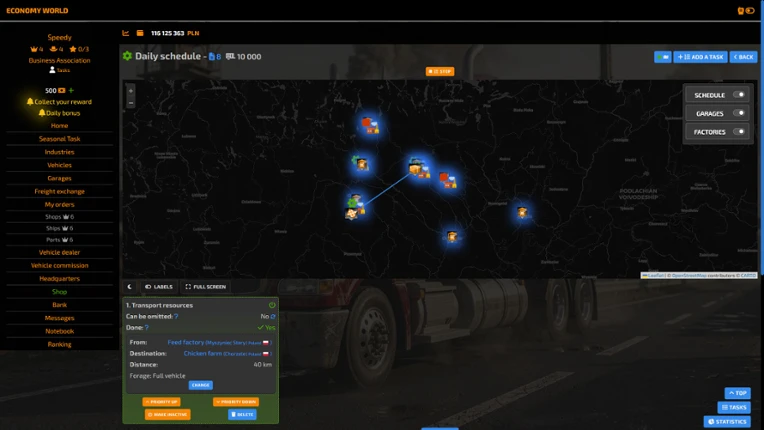Click the Priority down button

(236, 402)
